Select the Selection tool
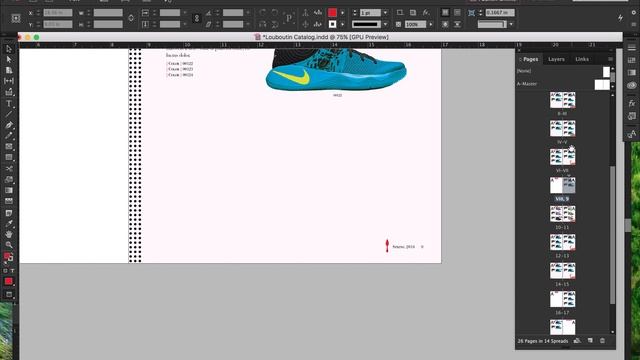Image resolution: width=640 pixels, height=360 pixels. click(x=9, y=49)
